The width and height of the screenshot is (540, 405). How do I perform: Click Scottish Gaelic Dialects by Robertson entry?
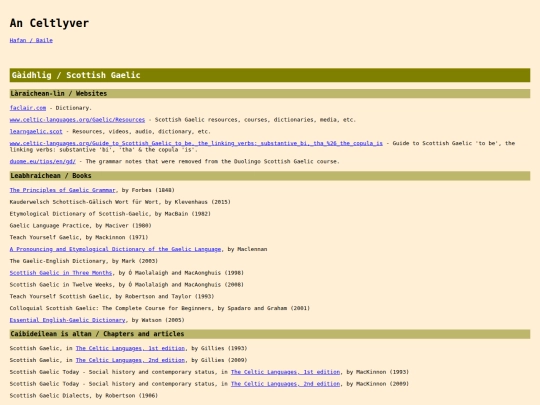(x=83, y=395)
